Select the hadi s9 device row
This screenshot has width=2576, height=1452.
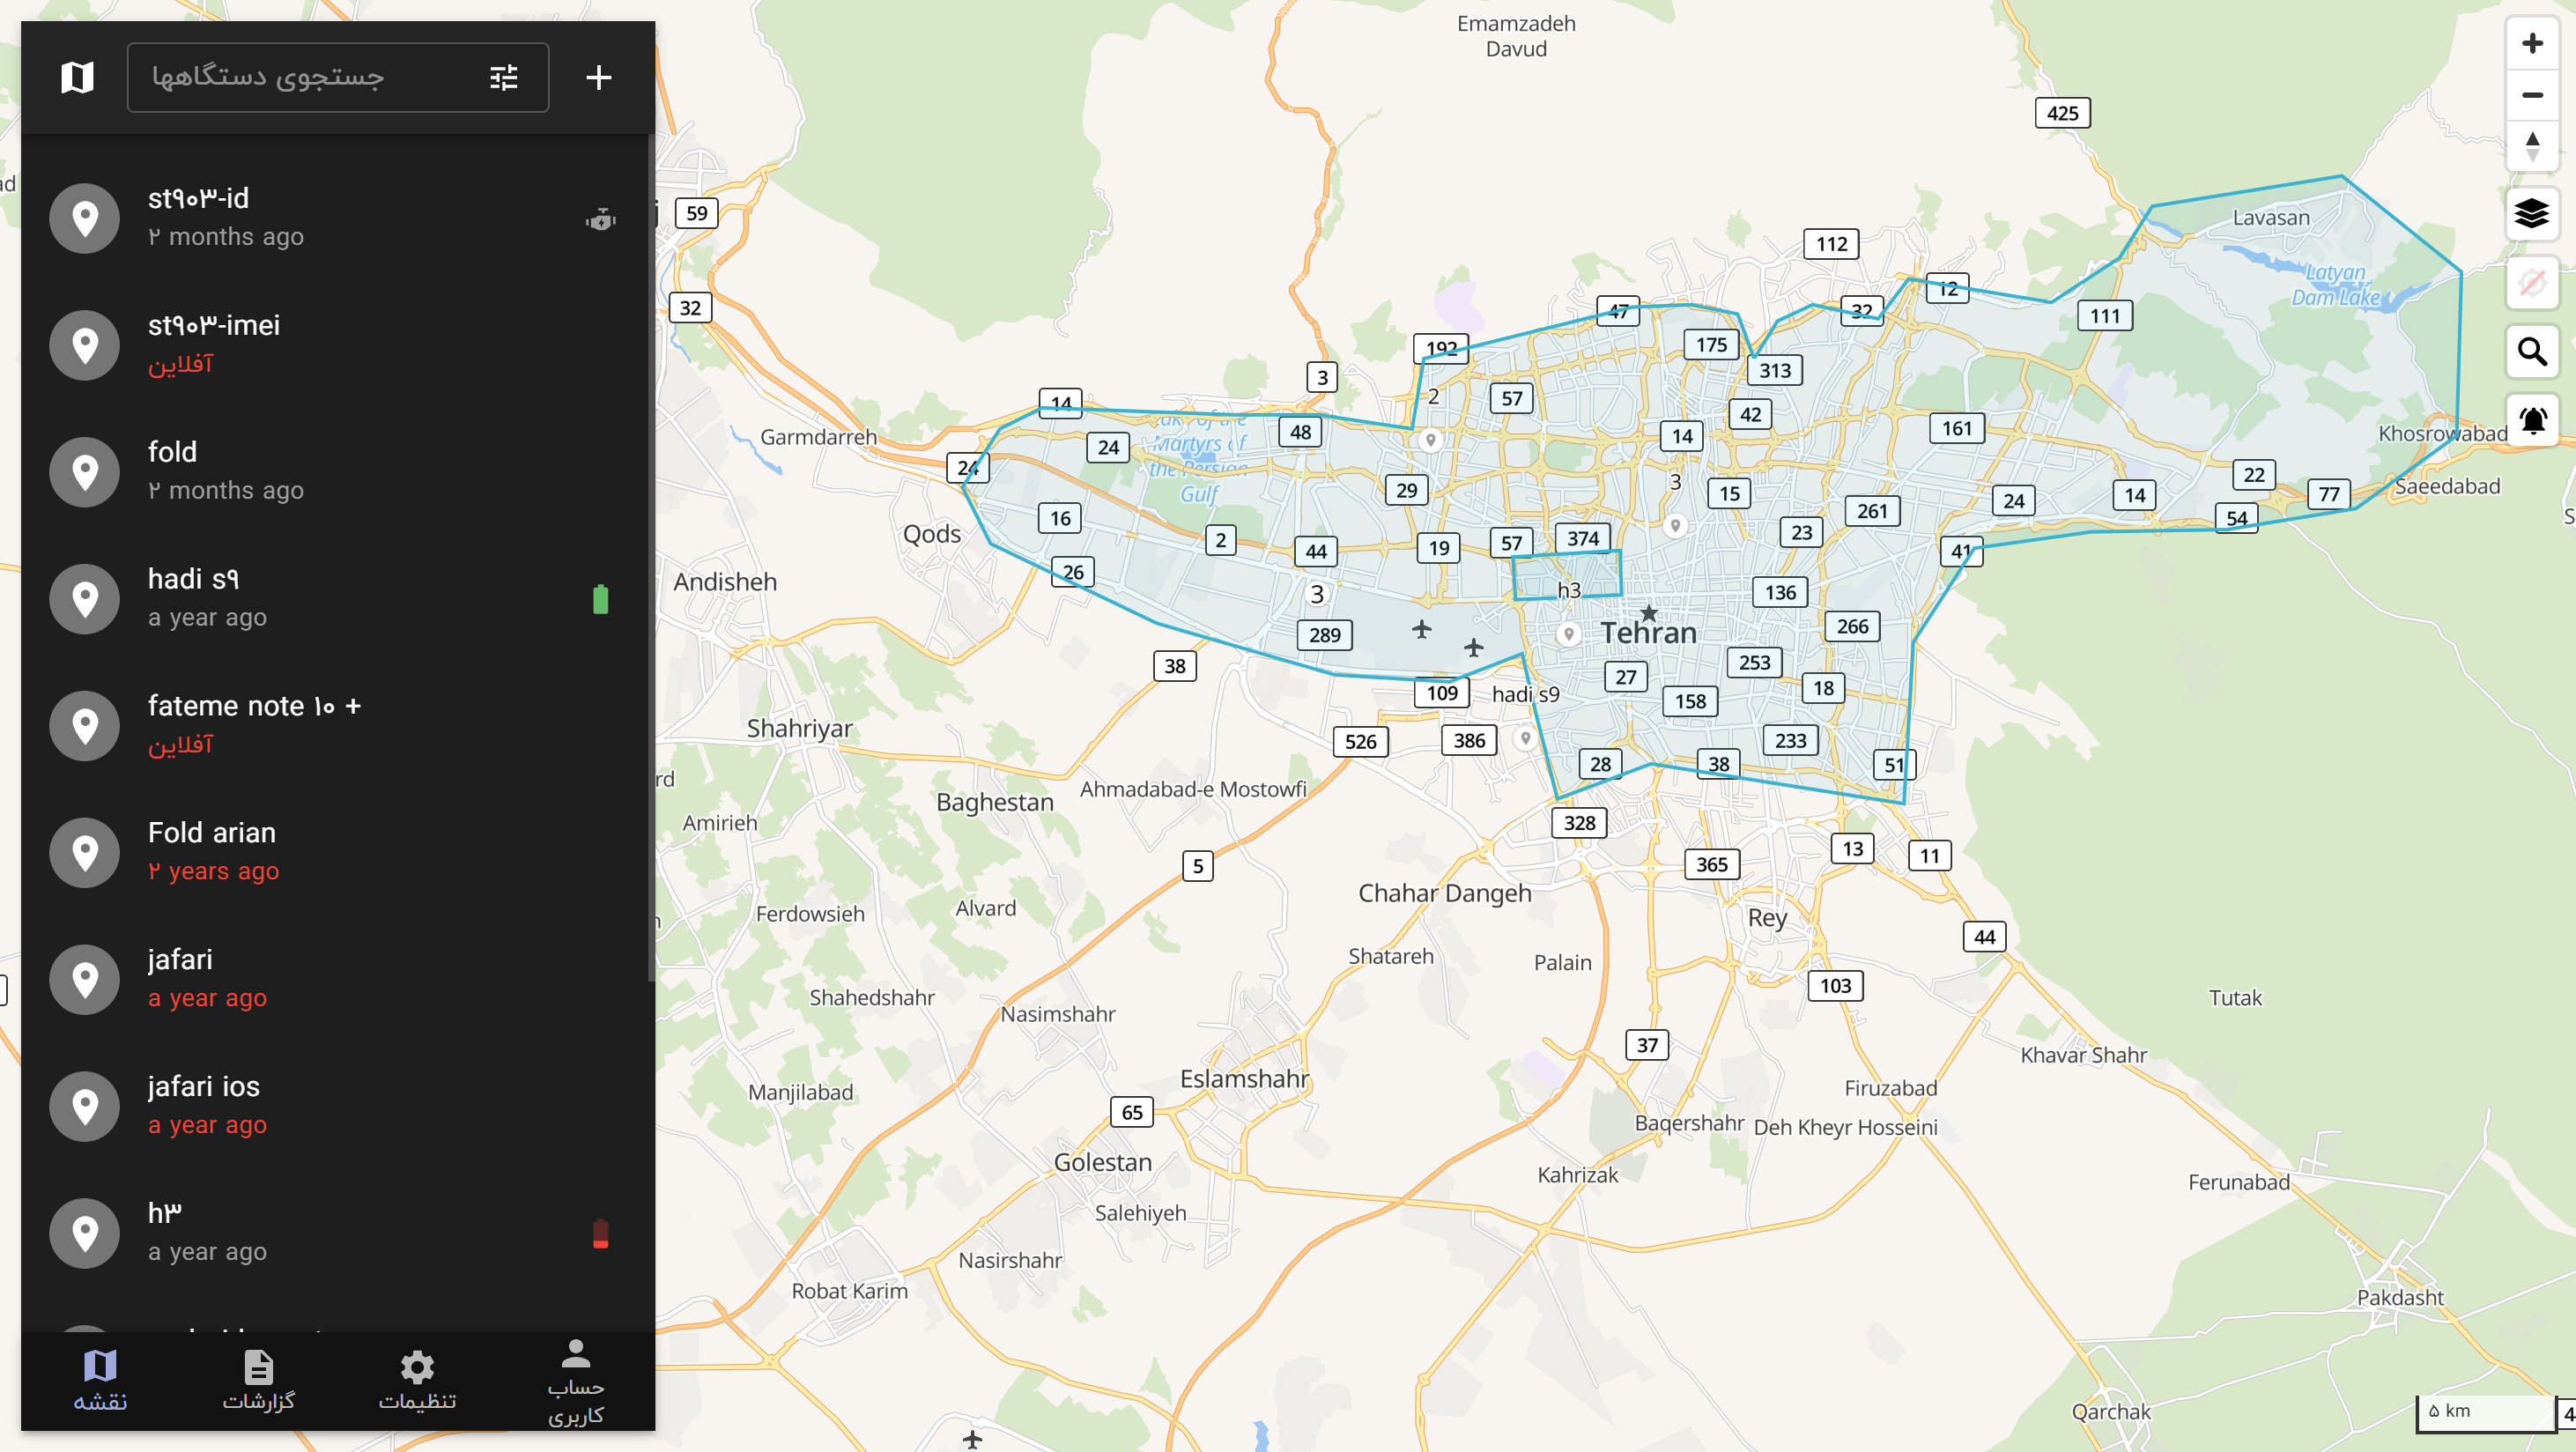click(x=338, y=598)
